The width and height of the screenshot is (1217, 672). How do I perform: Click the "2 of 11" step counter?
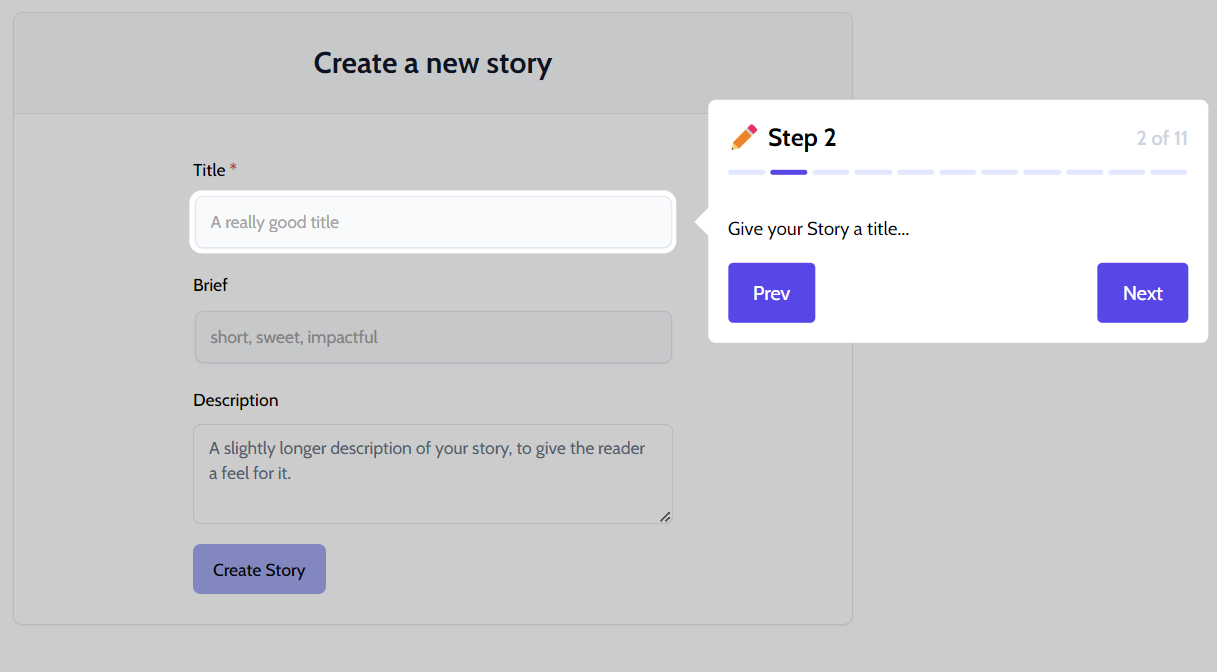coord(1161,138)
